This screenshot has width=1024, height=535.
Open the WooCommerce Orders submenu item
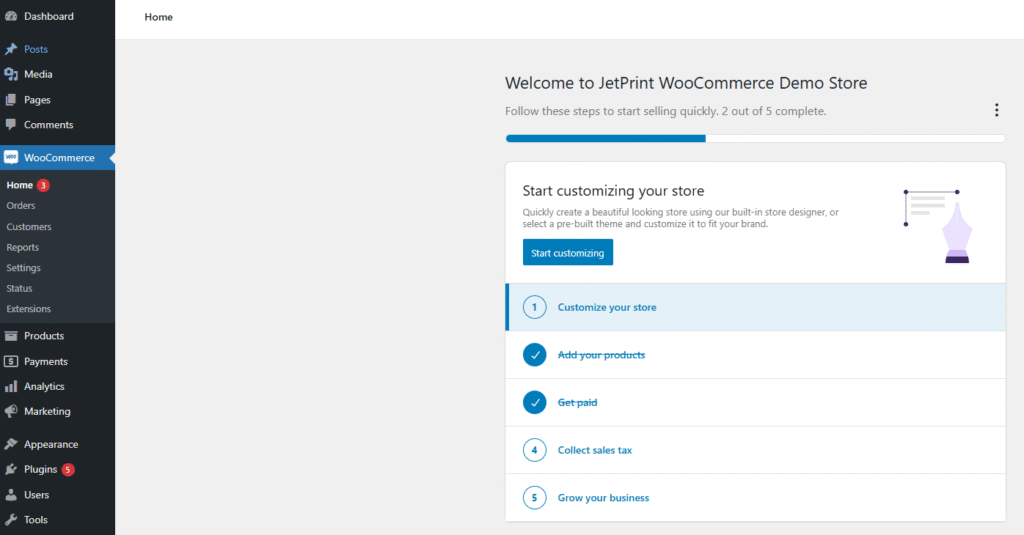[x=21, y=206]
